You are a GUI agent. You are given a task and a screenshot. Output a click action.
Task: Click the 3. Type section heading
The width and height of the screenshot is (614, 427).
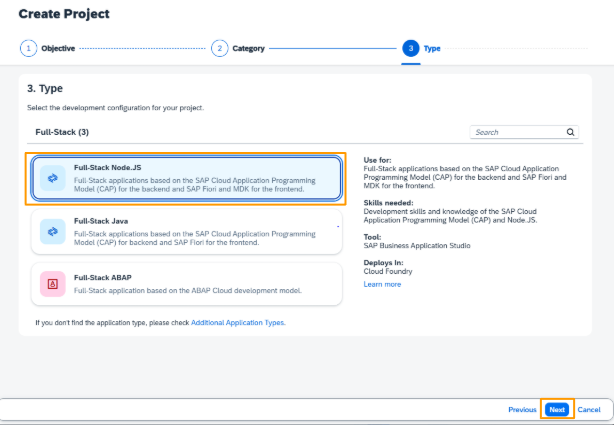click(45, 89)
